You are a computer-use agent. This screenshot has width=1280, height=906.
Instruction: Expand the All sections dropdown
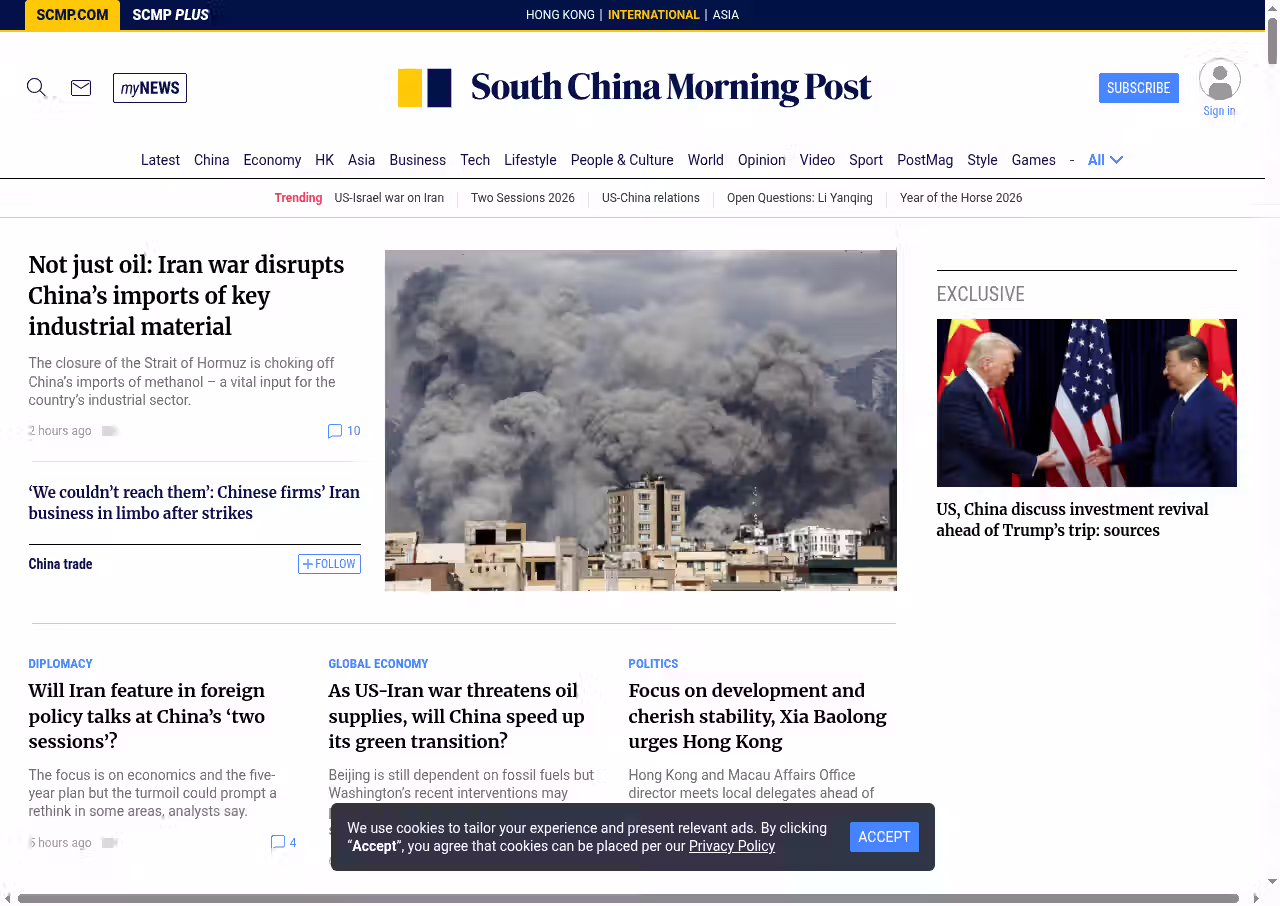1105,160
